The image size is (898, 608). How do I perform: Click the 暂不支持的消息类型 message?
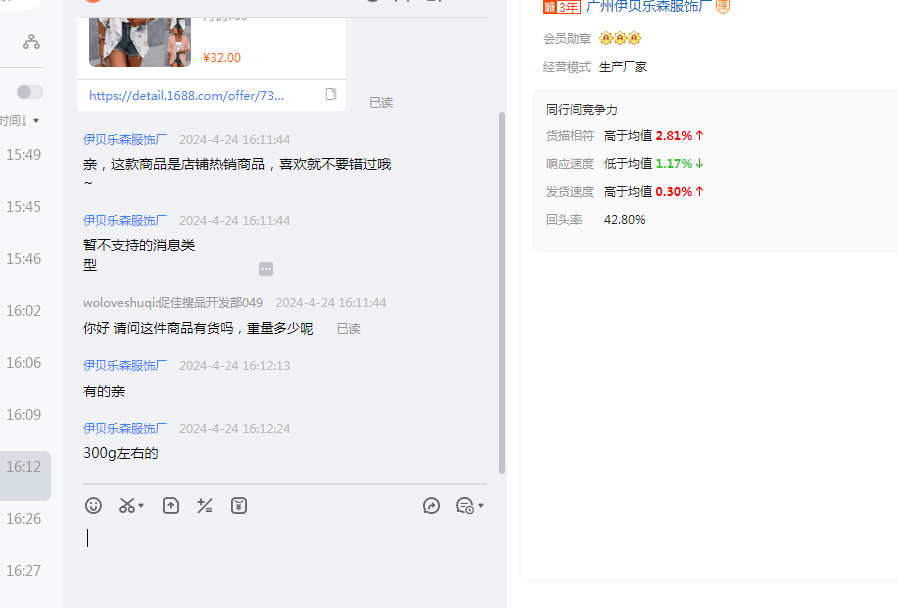(139, 255)
